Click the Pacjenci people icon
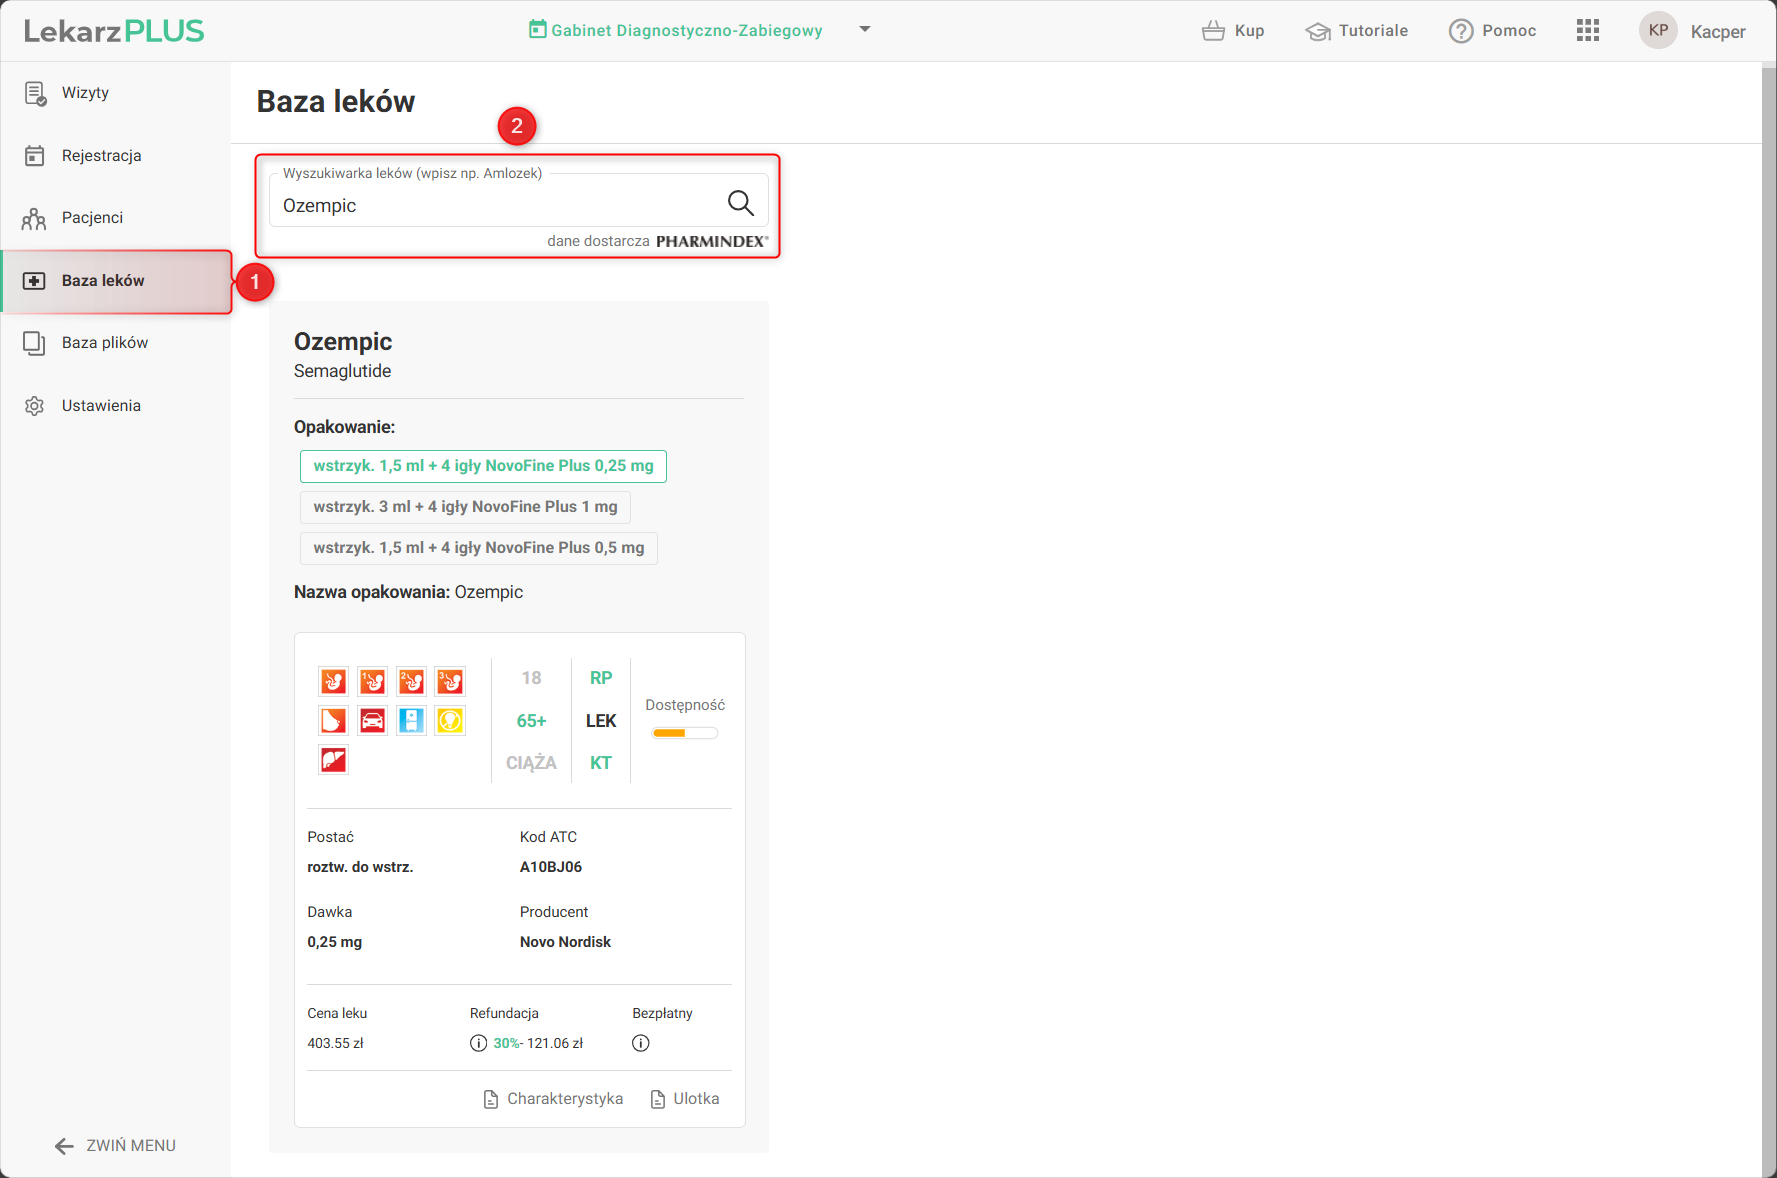Viewport: 1777px width, 1178px height. click(x=35, y=218)
